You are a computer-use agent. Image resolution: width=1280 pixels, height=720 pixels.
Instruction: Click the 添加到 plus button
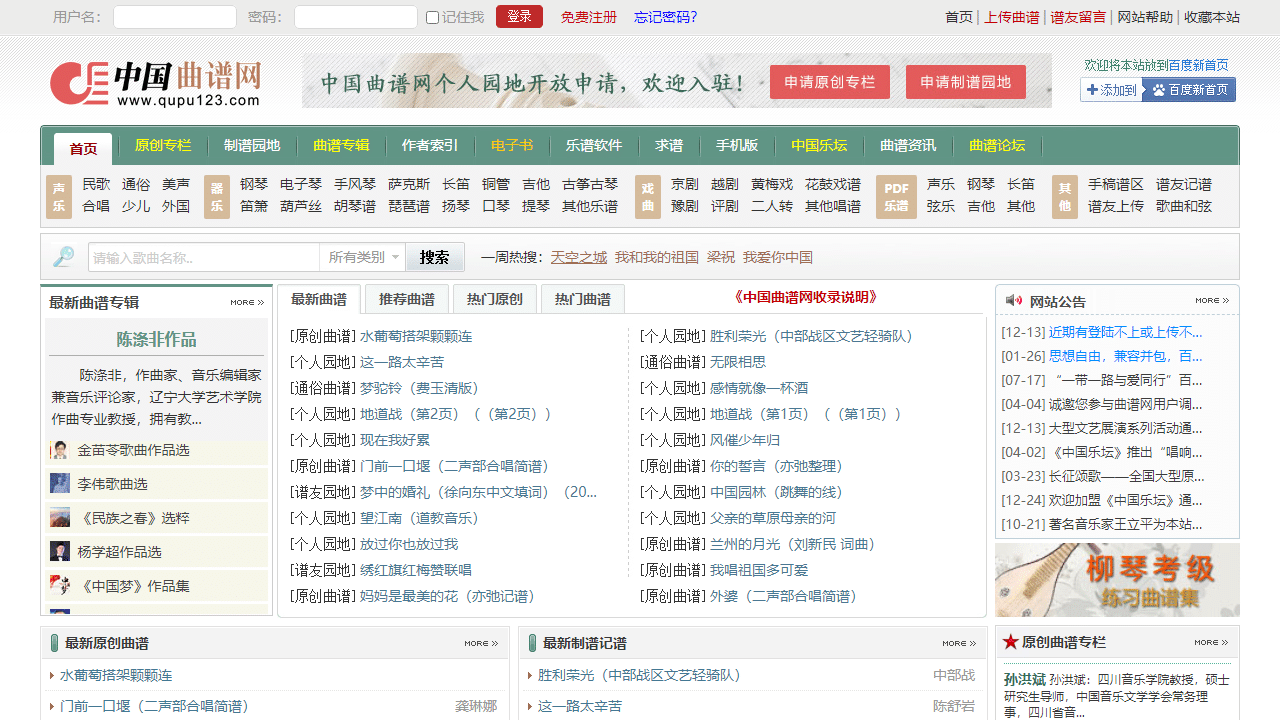click(x=1110, y=90)
